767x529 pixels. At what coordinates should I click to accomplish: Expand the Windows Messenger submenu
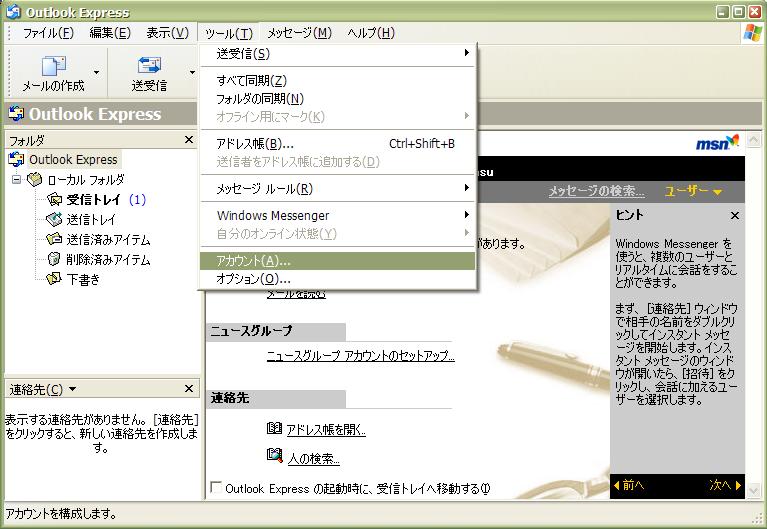click(x=338, y=215)
